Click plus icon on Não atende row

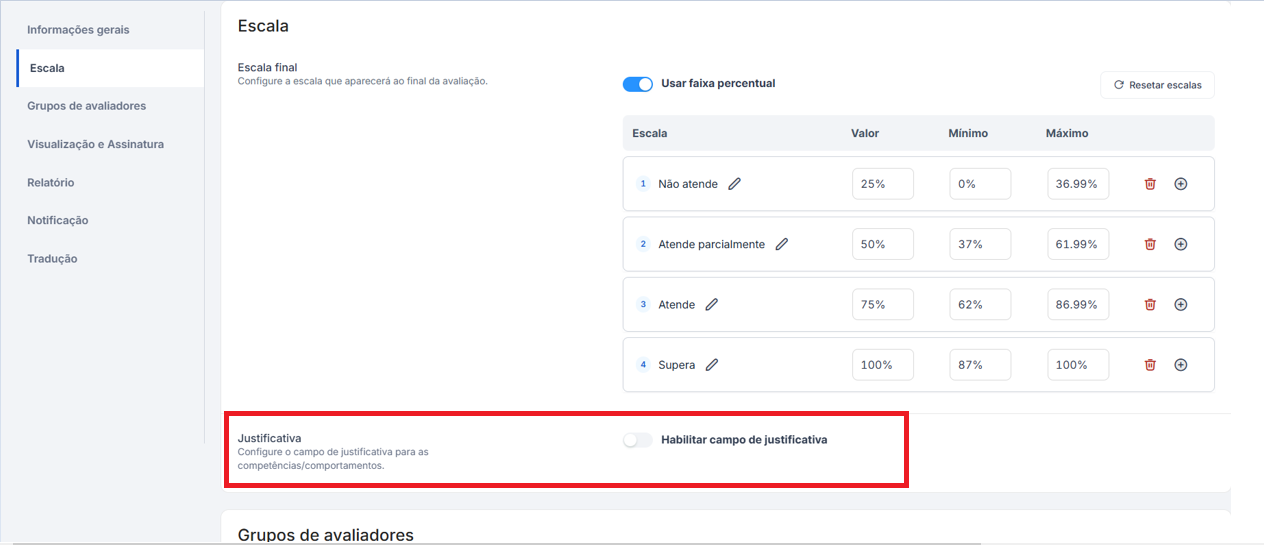1180,184
